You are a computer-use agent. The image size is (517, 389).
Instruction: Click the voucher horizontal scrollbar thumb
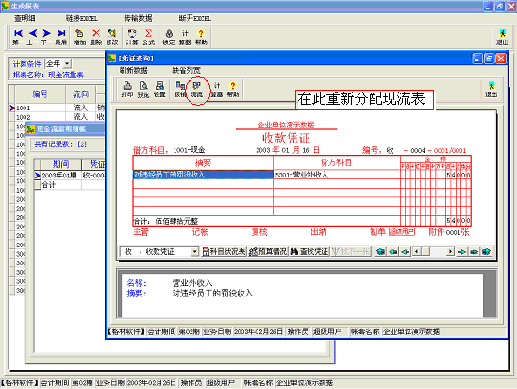pos(425,251)
